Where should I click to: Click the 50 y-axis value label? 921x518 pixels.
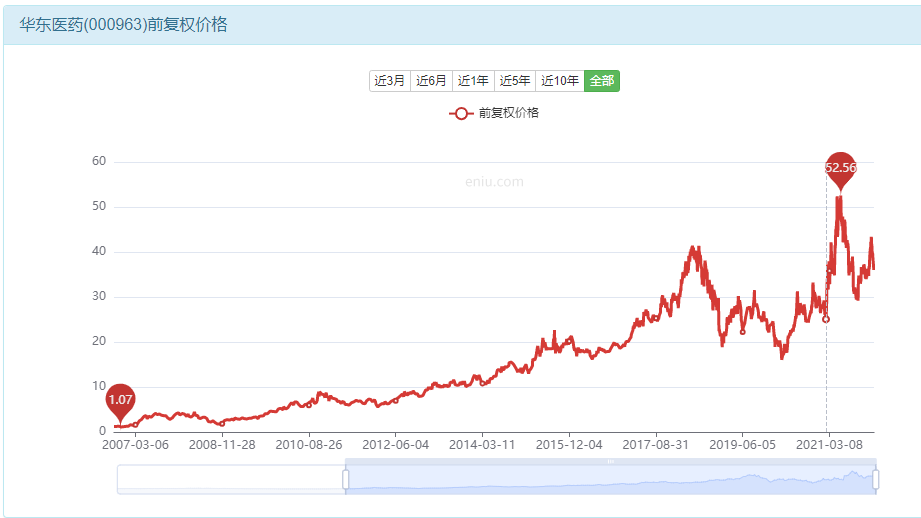click(x=99, y=207)
